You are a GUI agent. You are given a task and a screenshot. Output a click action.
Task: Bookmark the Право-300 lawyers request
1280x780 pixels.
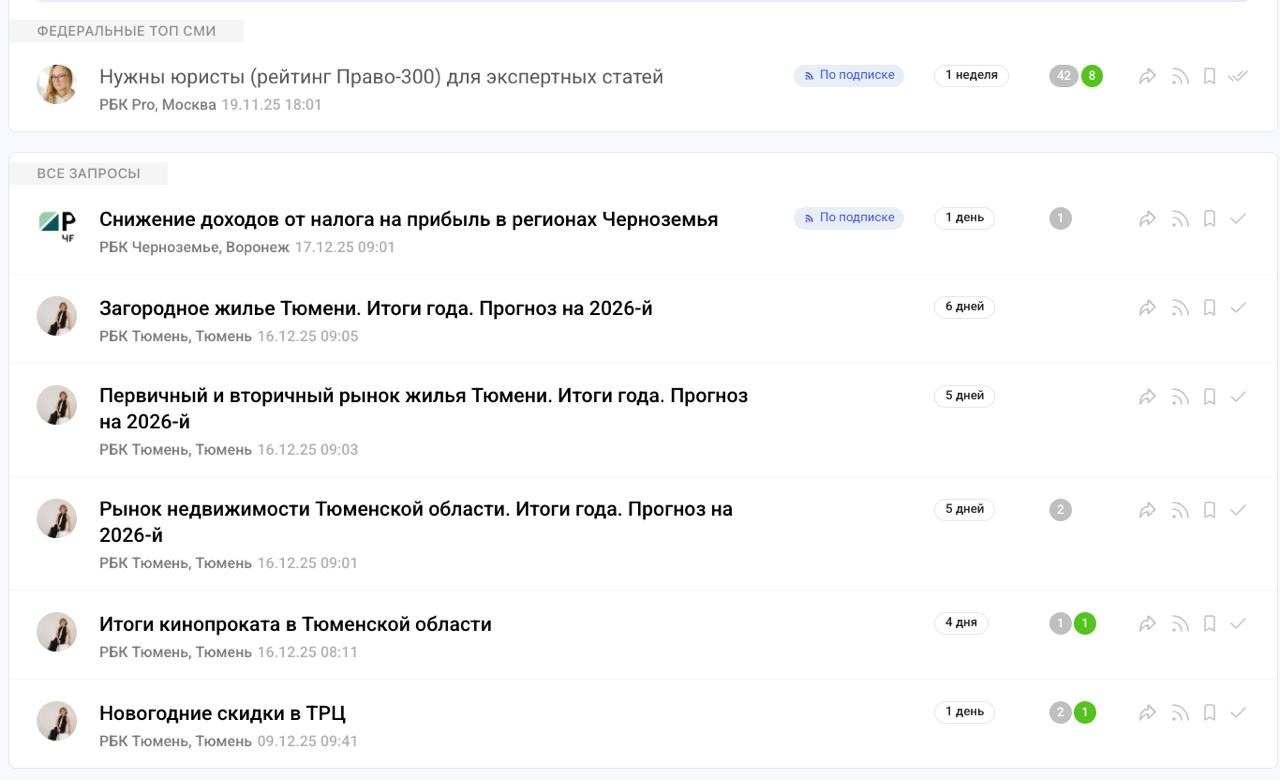click(x=1209, y=76)
